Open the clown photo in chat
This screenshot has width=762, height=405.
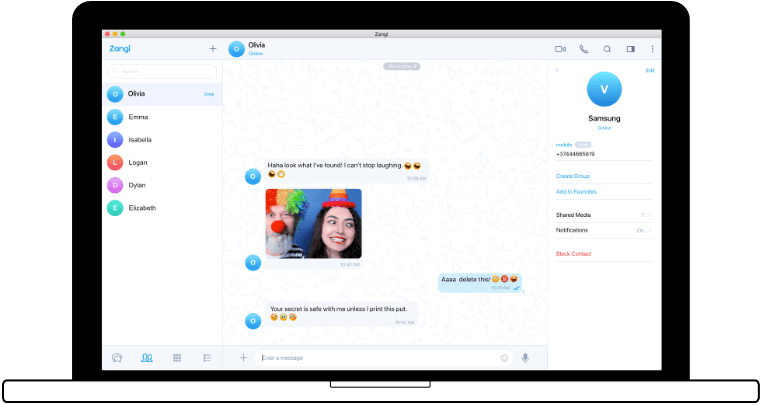point(313,224)
